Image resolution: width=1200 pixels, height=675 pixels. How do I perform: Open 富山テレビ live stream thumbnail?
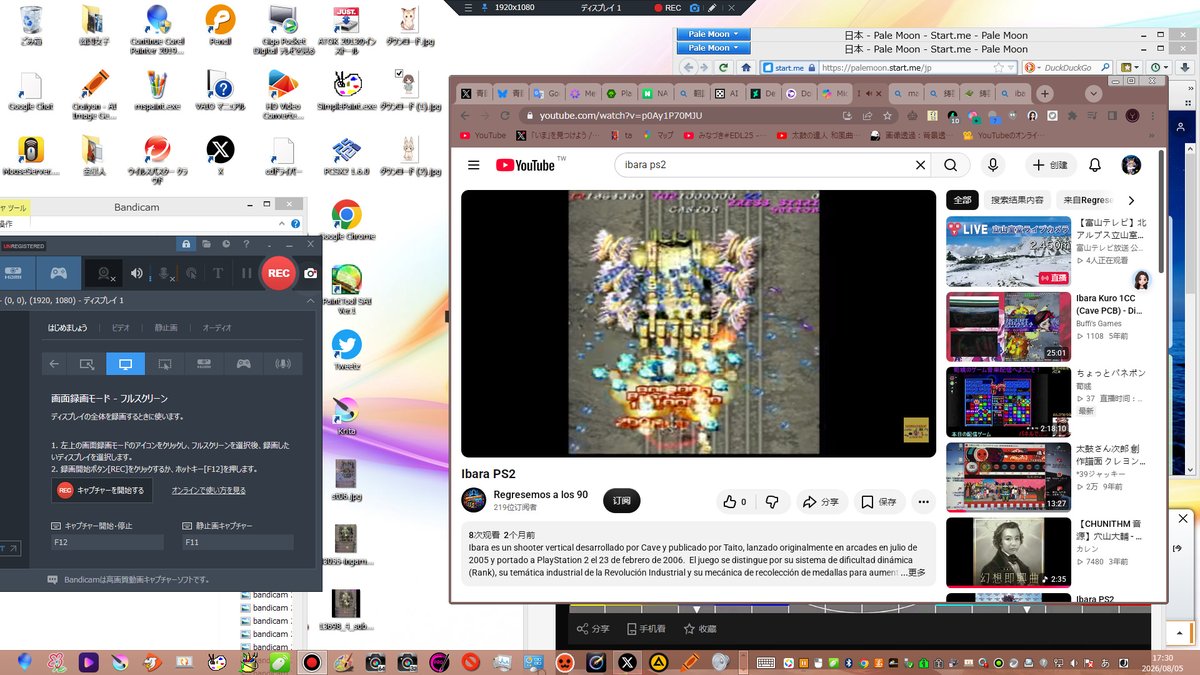click(x=1008, y=252)
